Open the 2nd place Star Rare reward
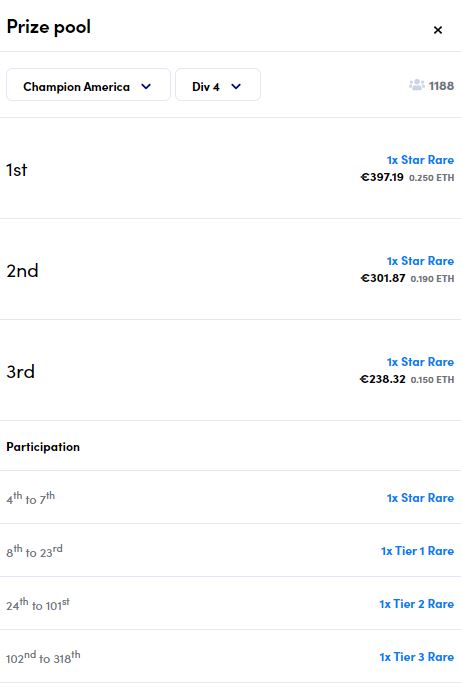The width and height of the screenshot is (461, 696). (420, 261)
